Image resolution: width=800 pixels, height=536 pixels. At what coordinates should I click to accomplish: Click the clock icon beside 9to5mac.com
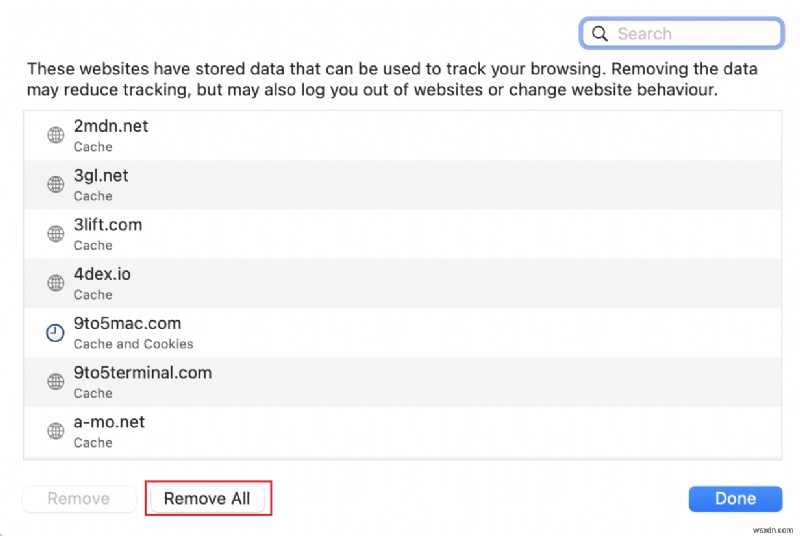(56, 332)
